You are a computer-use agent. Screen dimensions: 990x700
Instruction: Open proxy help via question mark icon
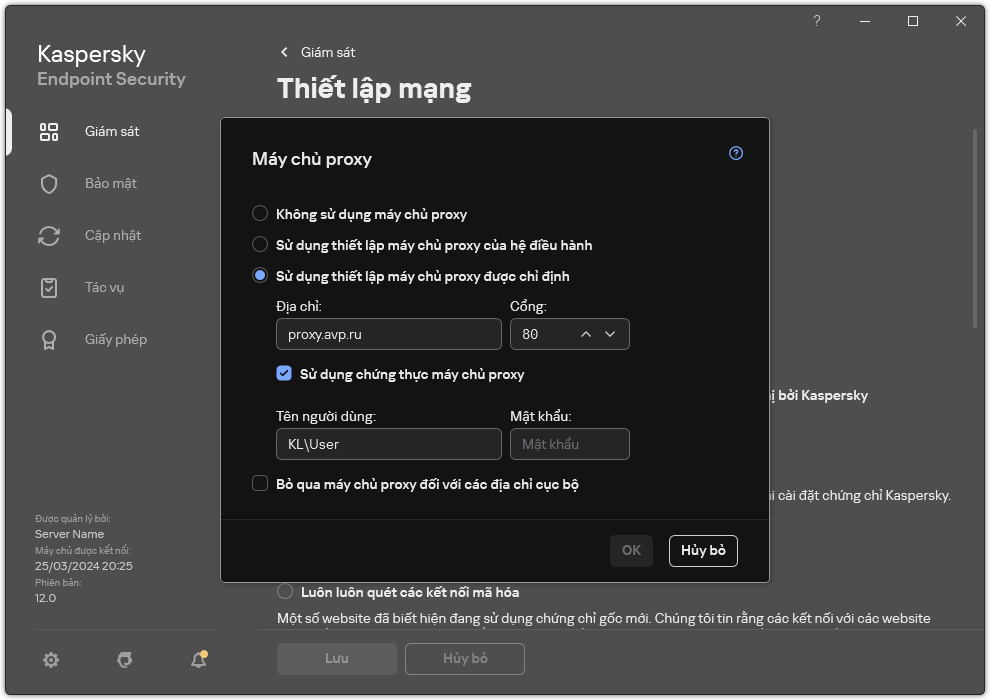(x=735, y=153)
